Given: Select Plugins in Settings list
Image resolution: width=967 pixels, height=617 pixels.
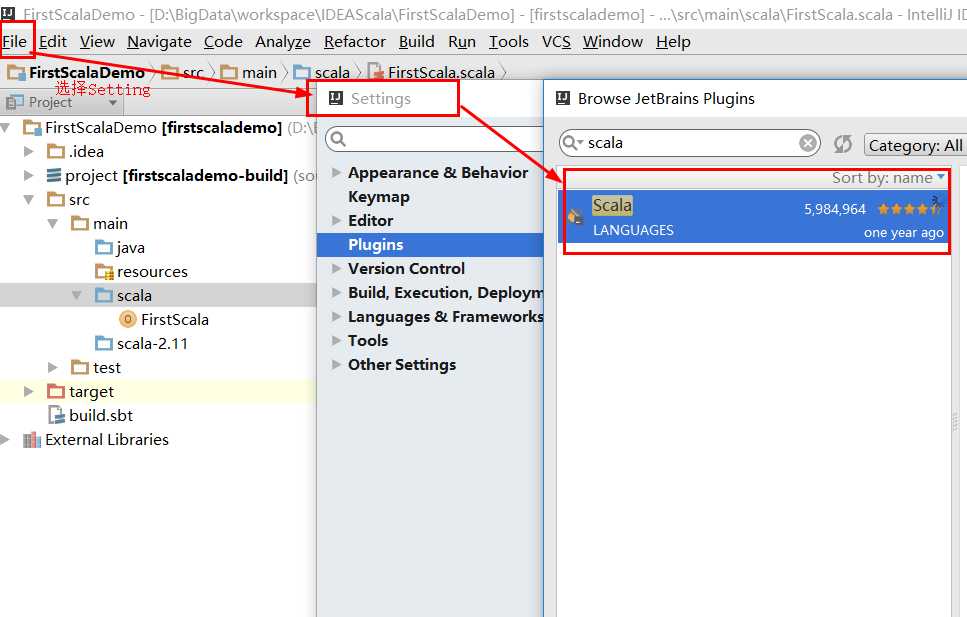Looking at the screenshot, I should (430, 244).
